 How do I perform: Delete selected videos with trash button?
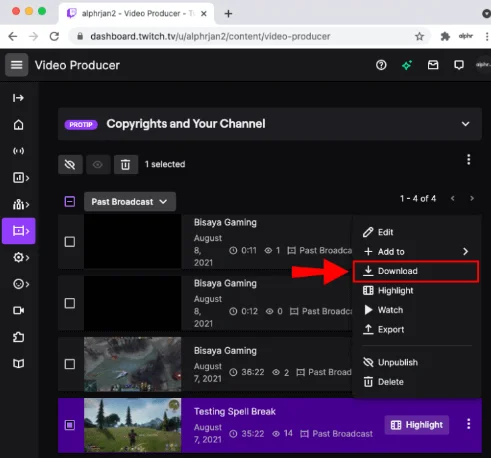[126, 164]
